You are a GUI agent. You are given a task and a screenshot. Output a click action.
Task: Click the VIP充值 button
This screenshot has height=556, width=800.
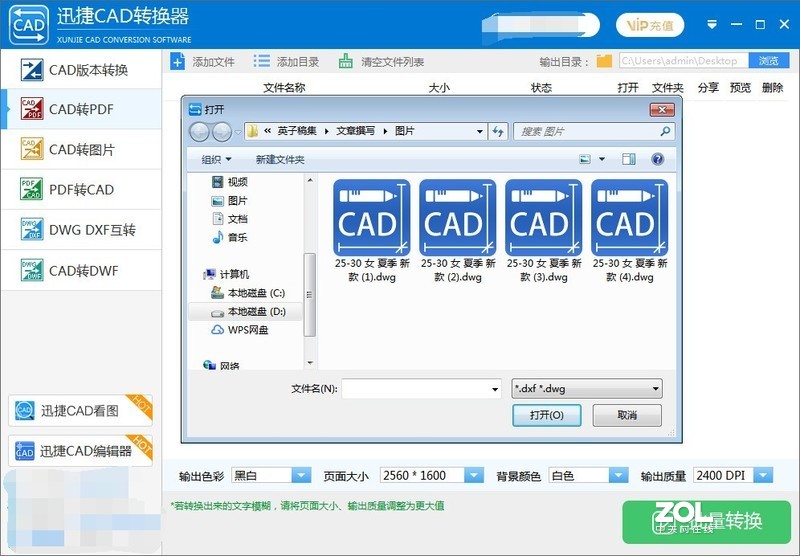(x=649, y=25)
